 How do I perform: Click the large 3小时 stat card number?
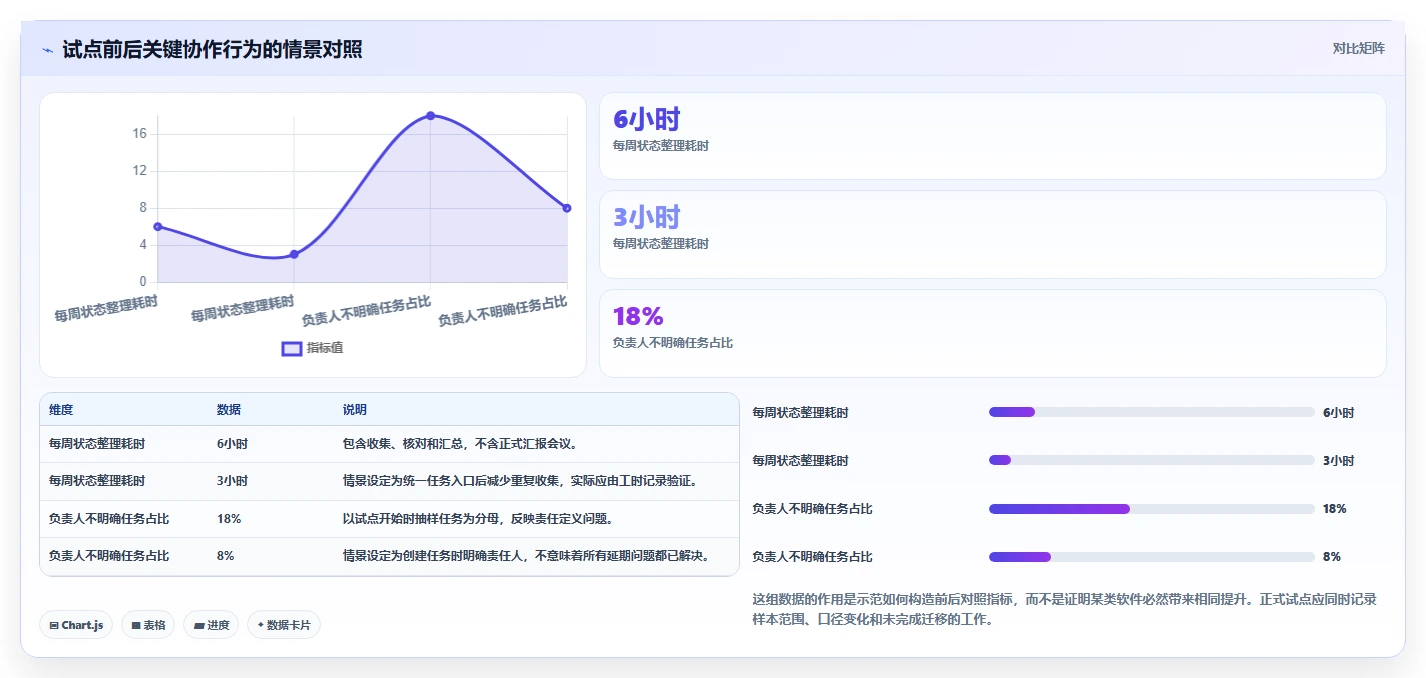click(646, 217)
